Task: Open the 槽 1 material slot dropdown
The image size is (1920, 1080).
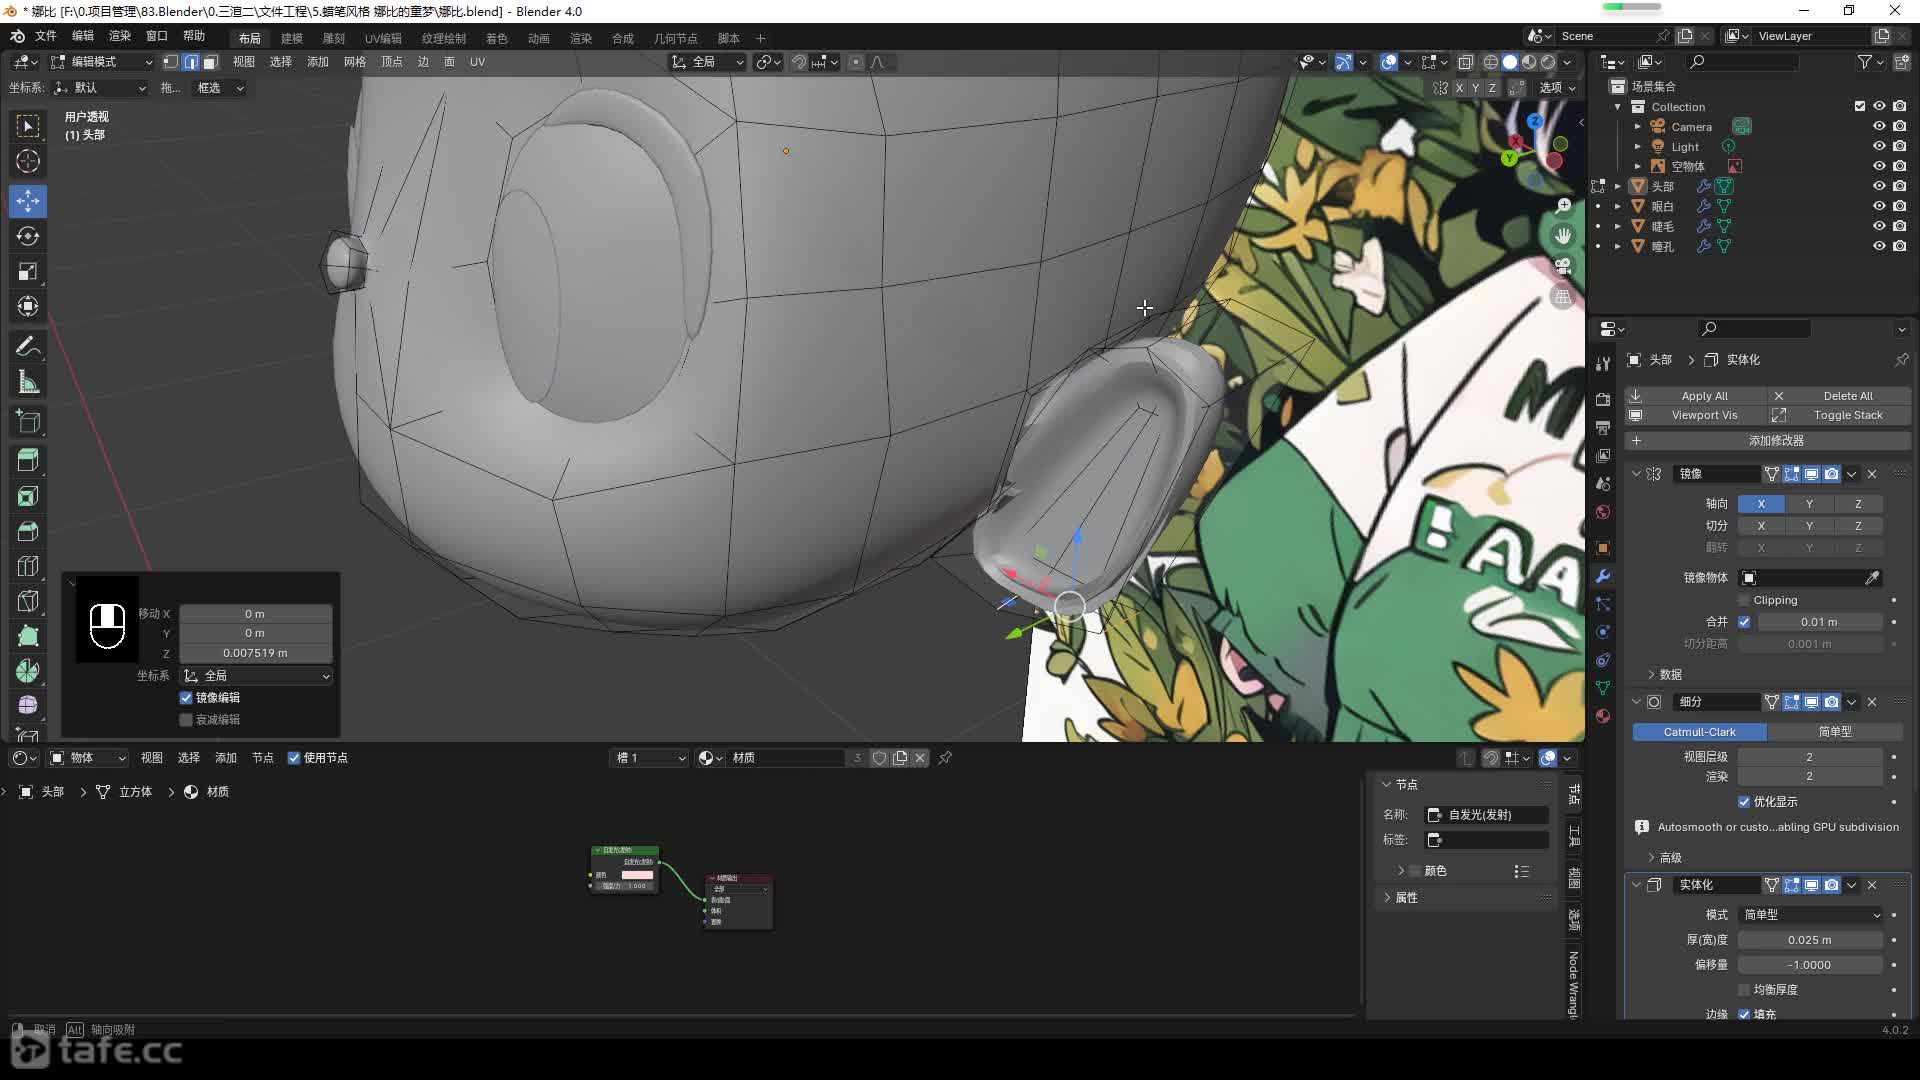Action: [x=650, y=758]
